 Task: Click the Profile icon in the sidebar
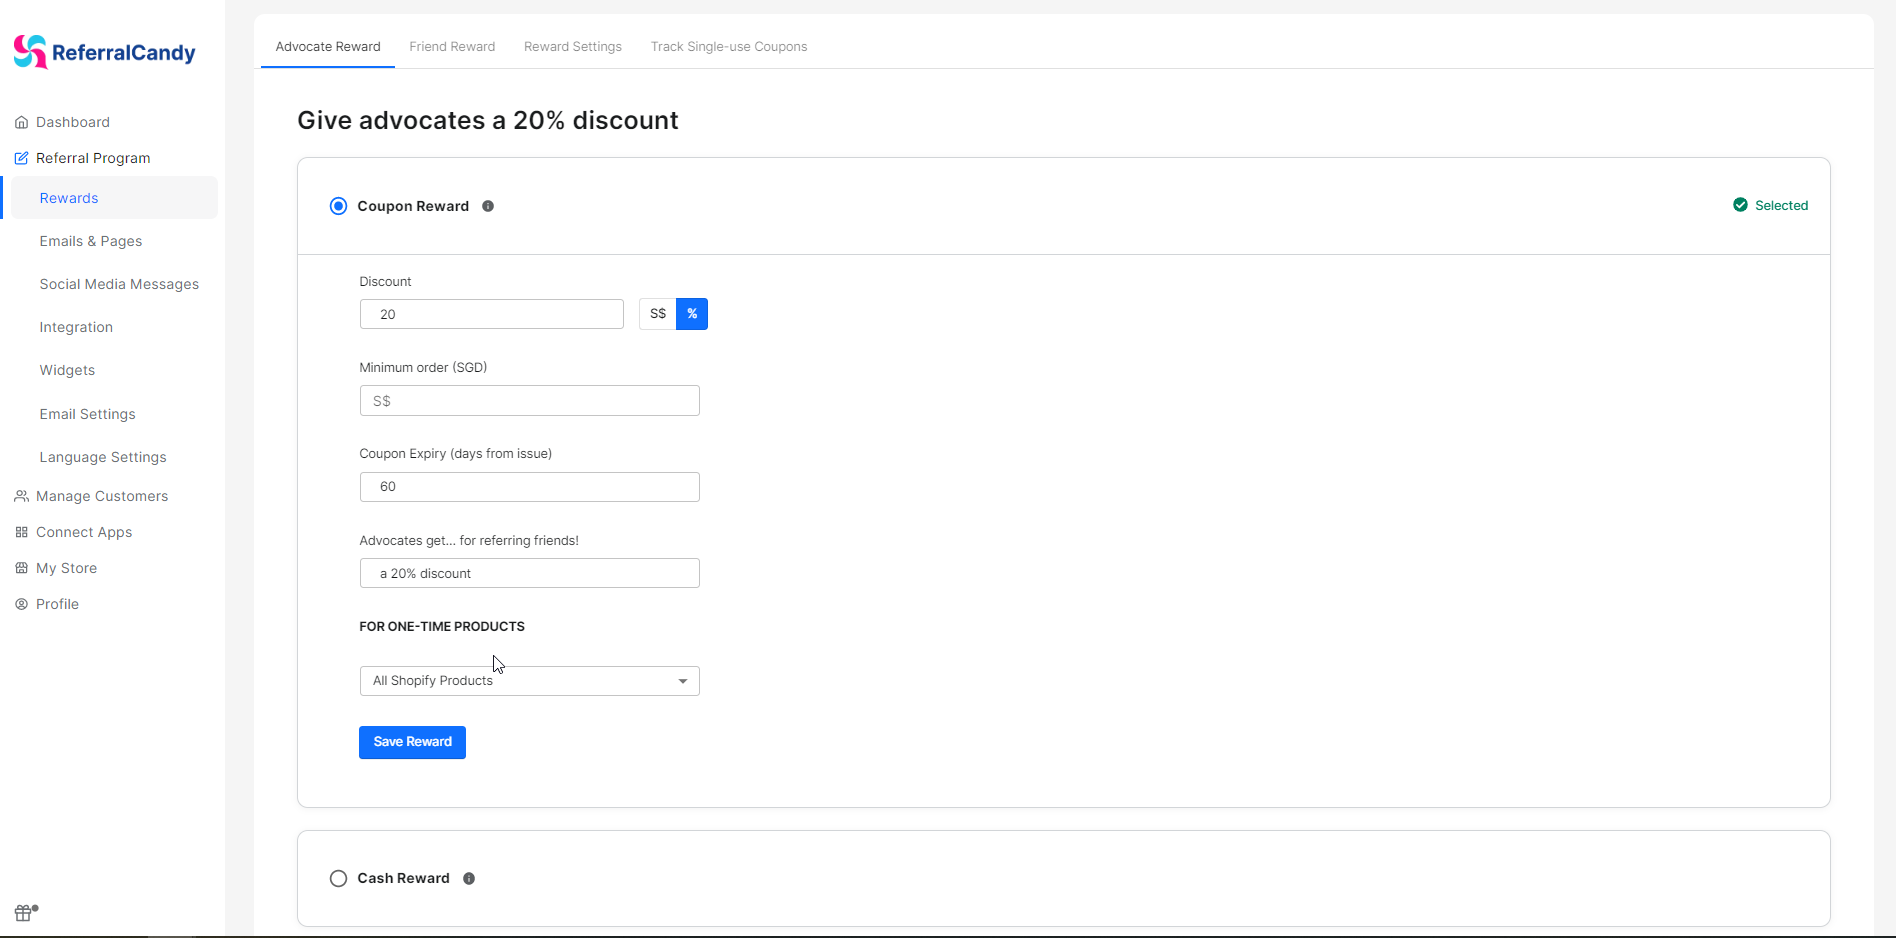[21, 604]
